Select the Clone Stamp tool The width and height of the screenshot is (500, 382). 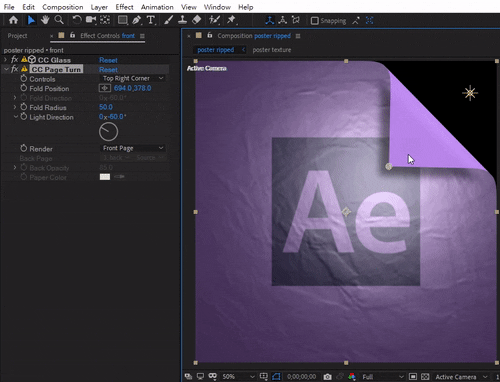[x=182, y=20]
